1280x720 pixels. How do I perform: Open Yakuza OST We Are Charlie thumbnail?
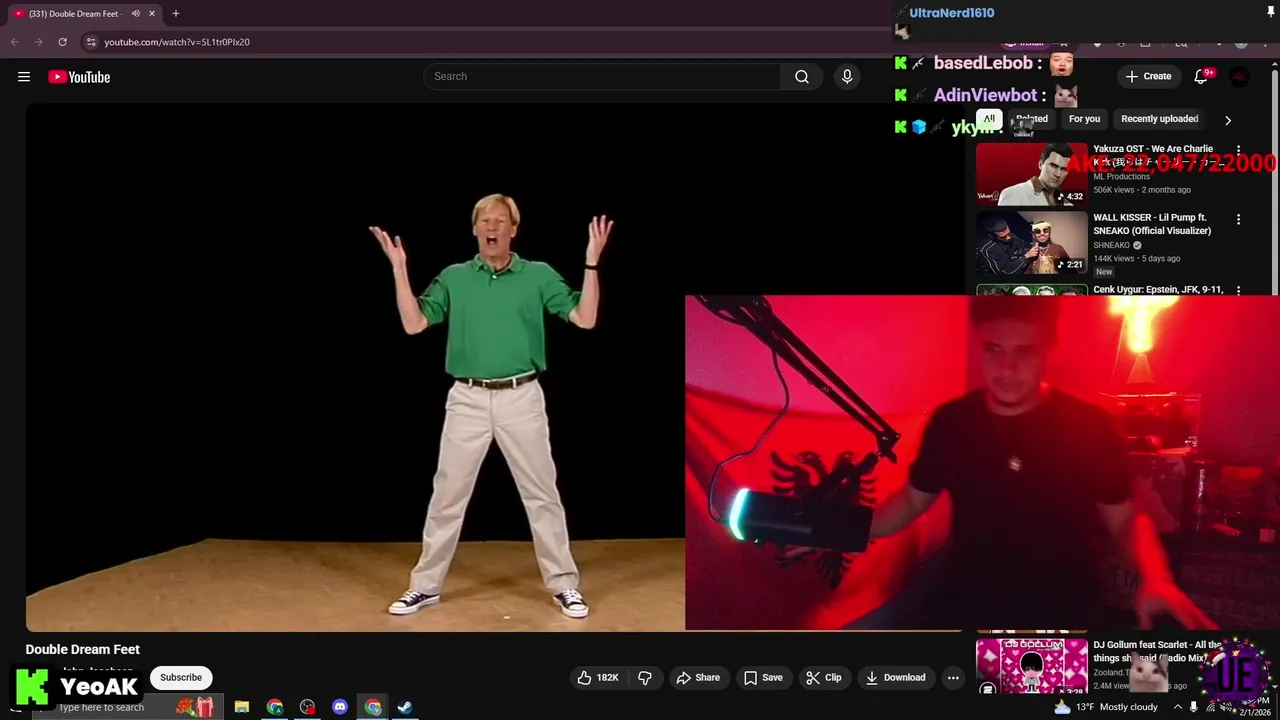[1031, 174]
